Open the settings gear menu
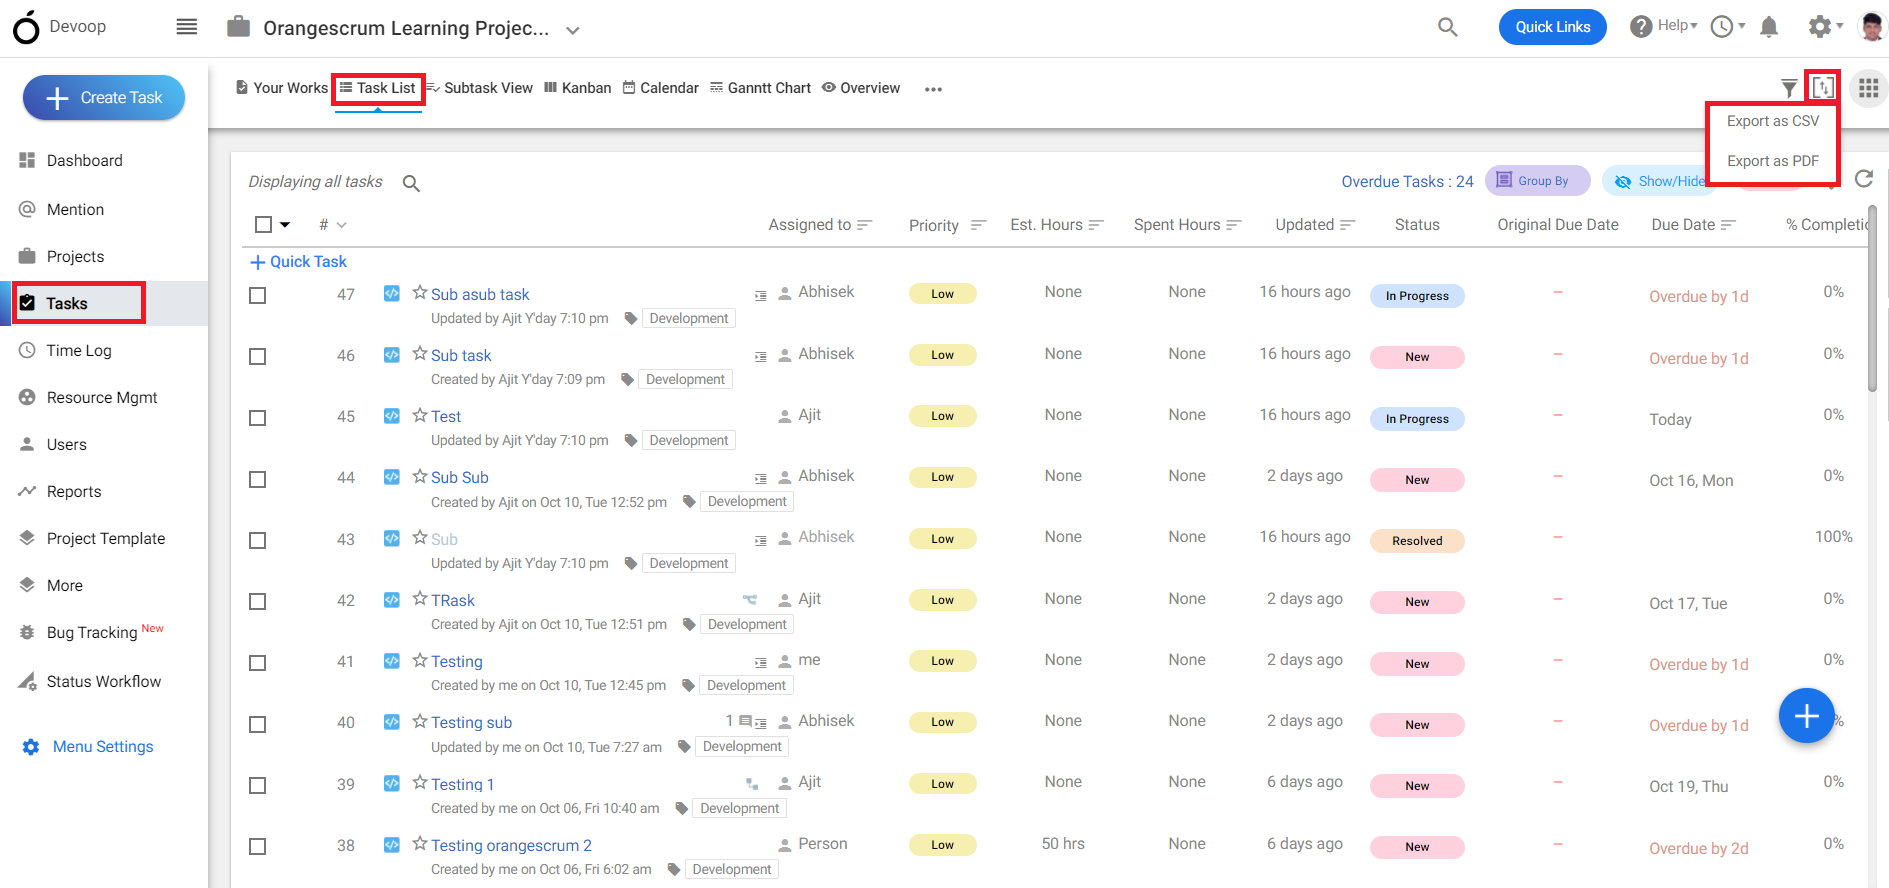 [1825, 27]
